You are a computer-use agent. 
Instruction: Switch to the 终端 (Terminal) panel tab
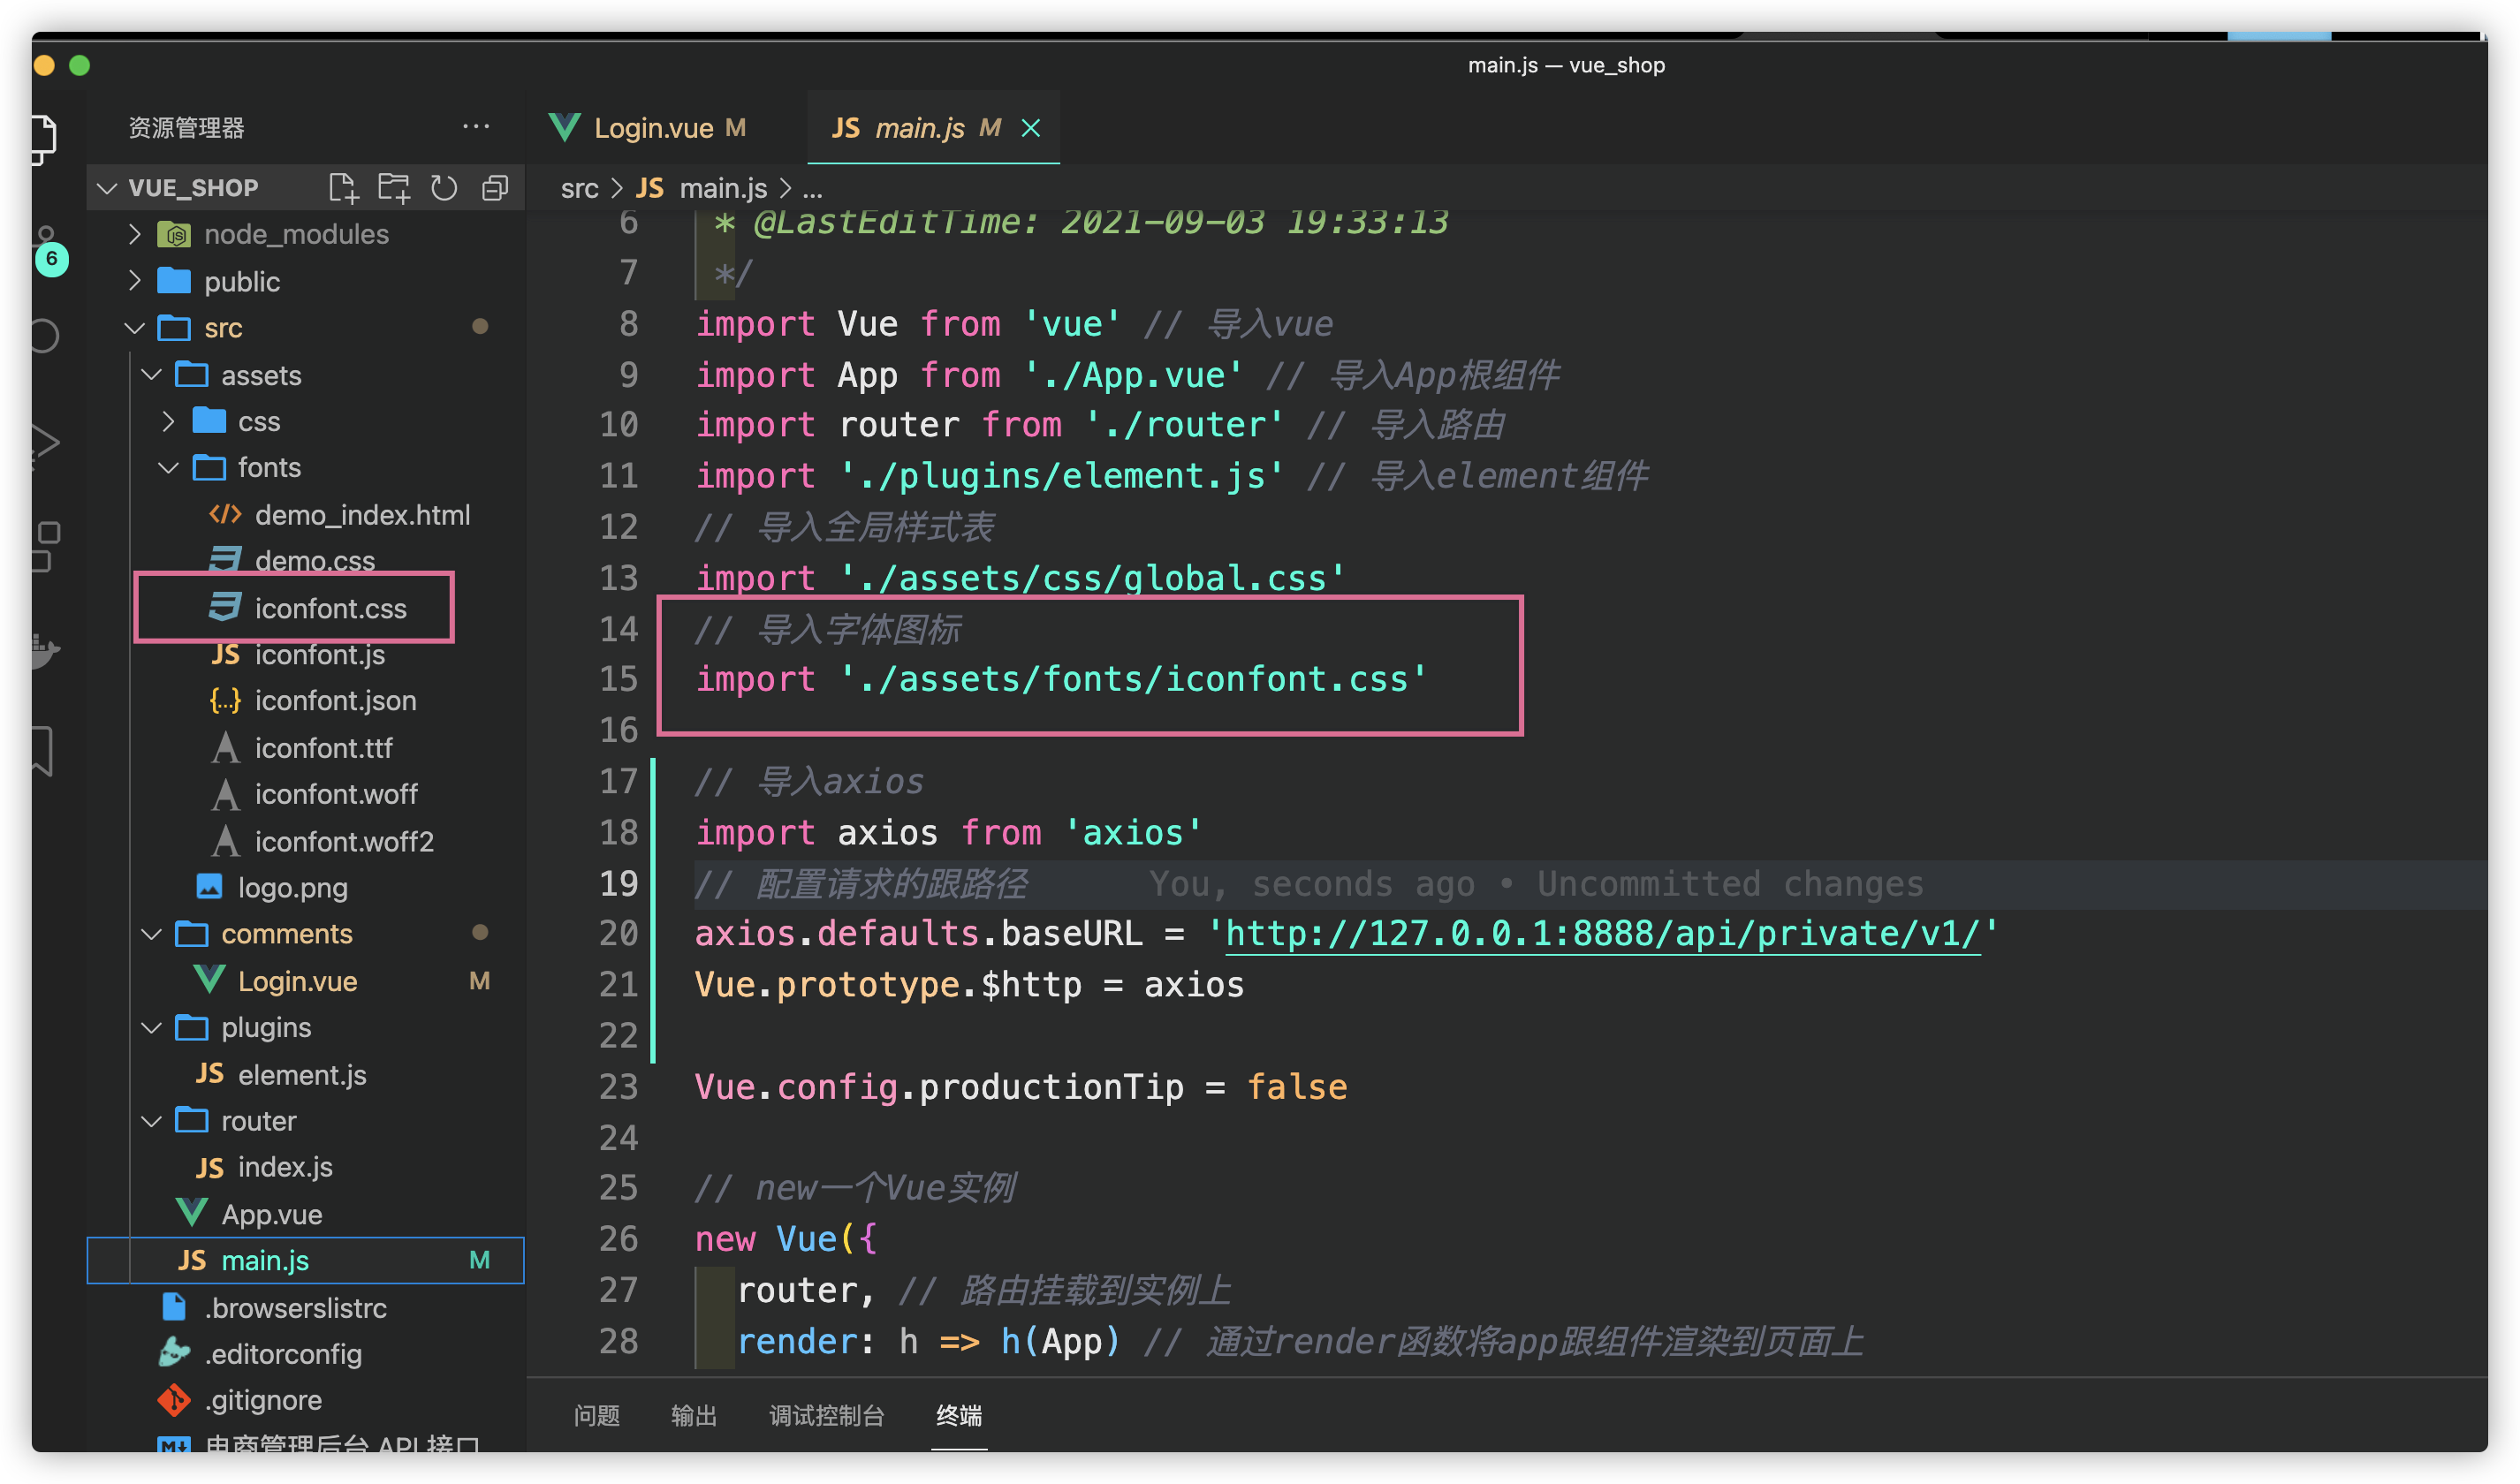(x=959, y=1415)
